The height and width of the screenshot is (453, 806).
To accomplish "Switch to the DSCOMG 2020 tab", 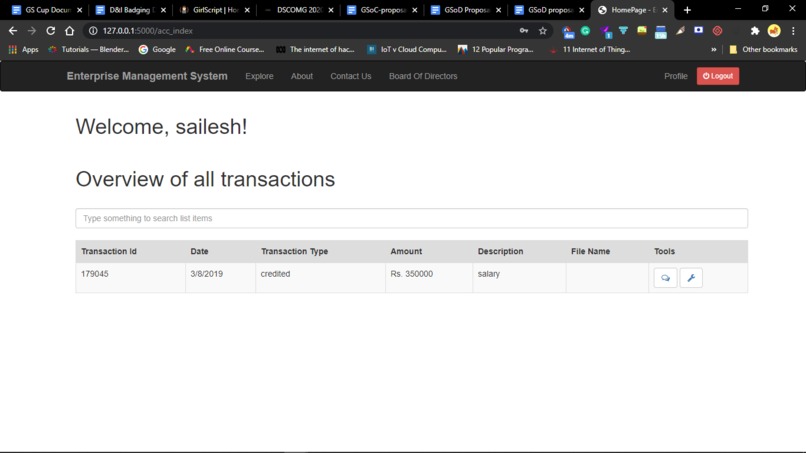I will [297, 10].
